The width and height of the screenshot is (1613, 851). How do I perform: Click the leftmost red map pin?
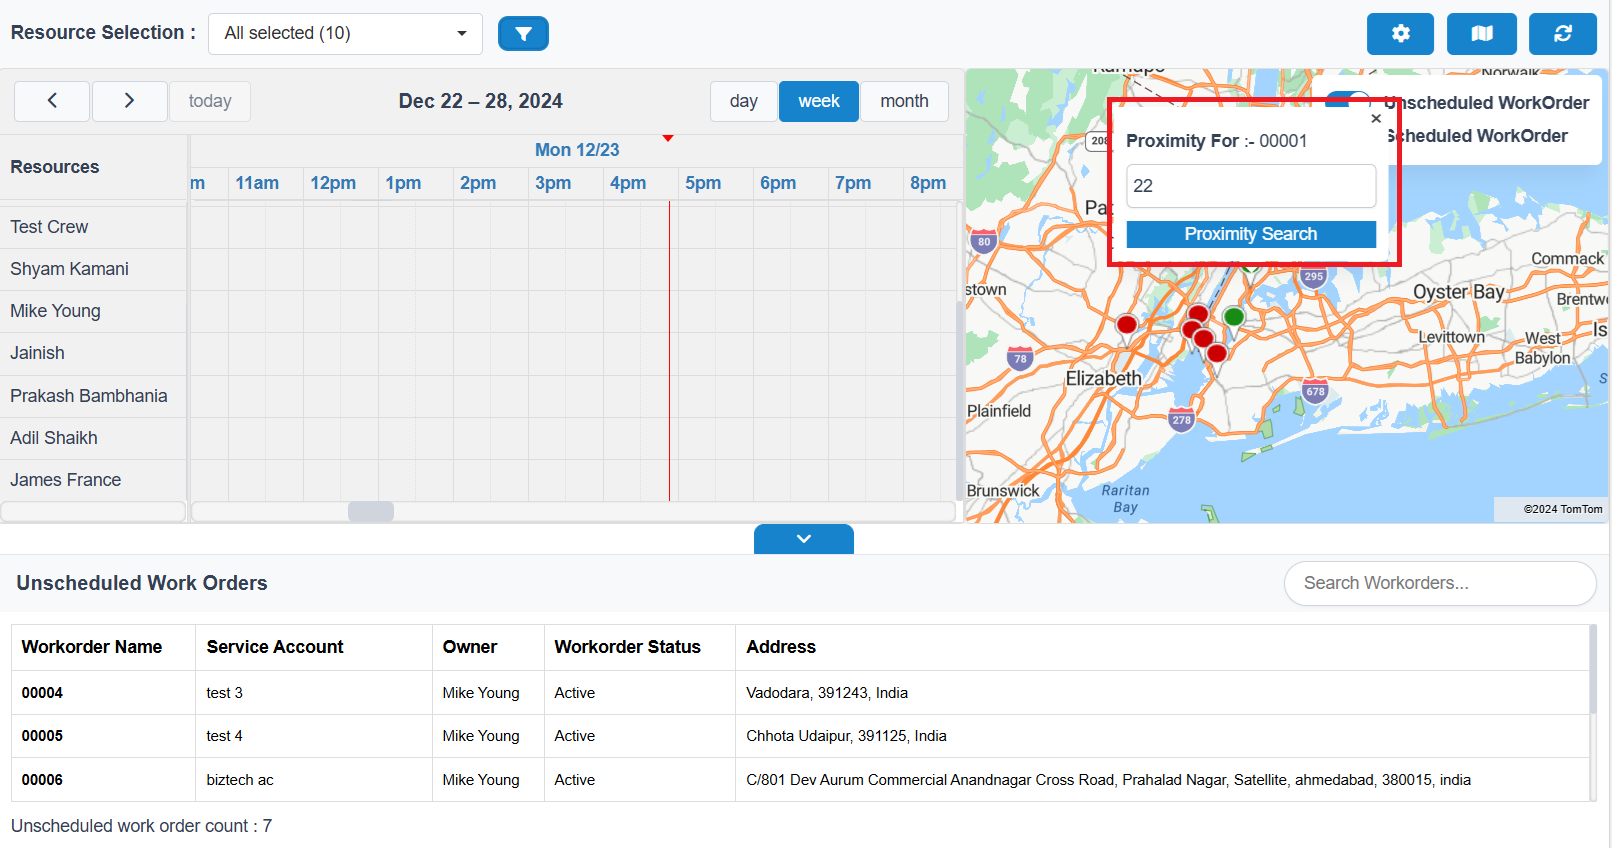point(1127,326)
